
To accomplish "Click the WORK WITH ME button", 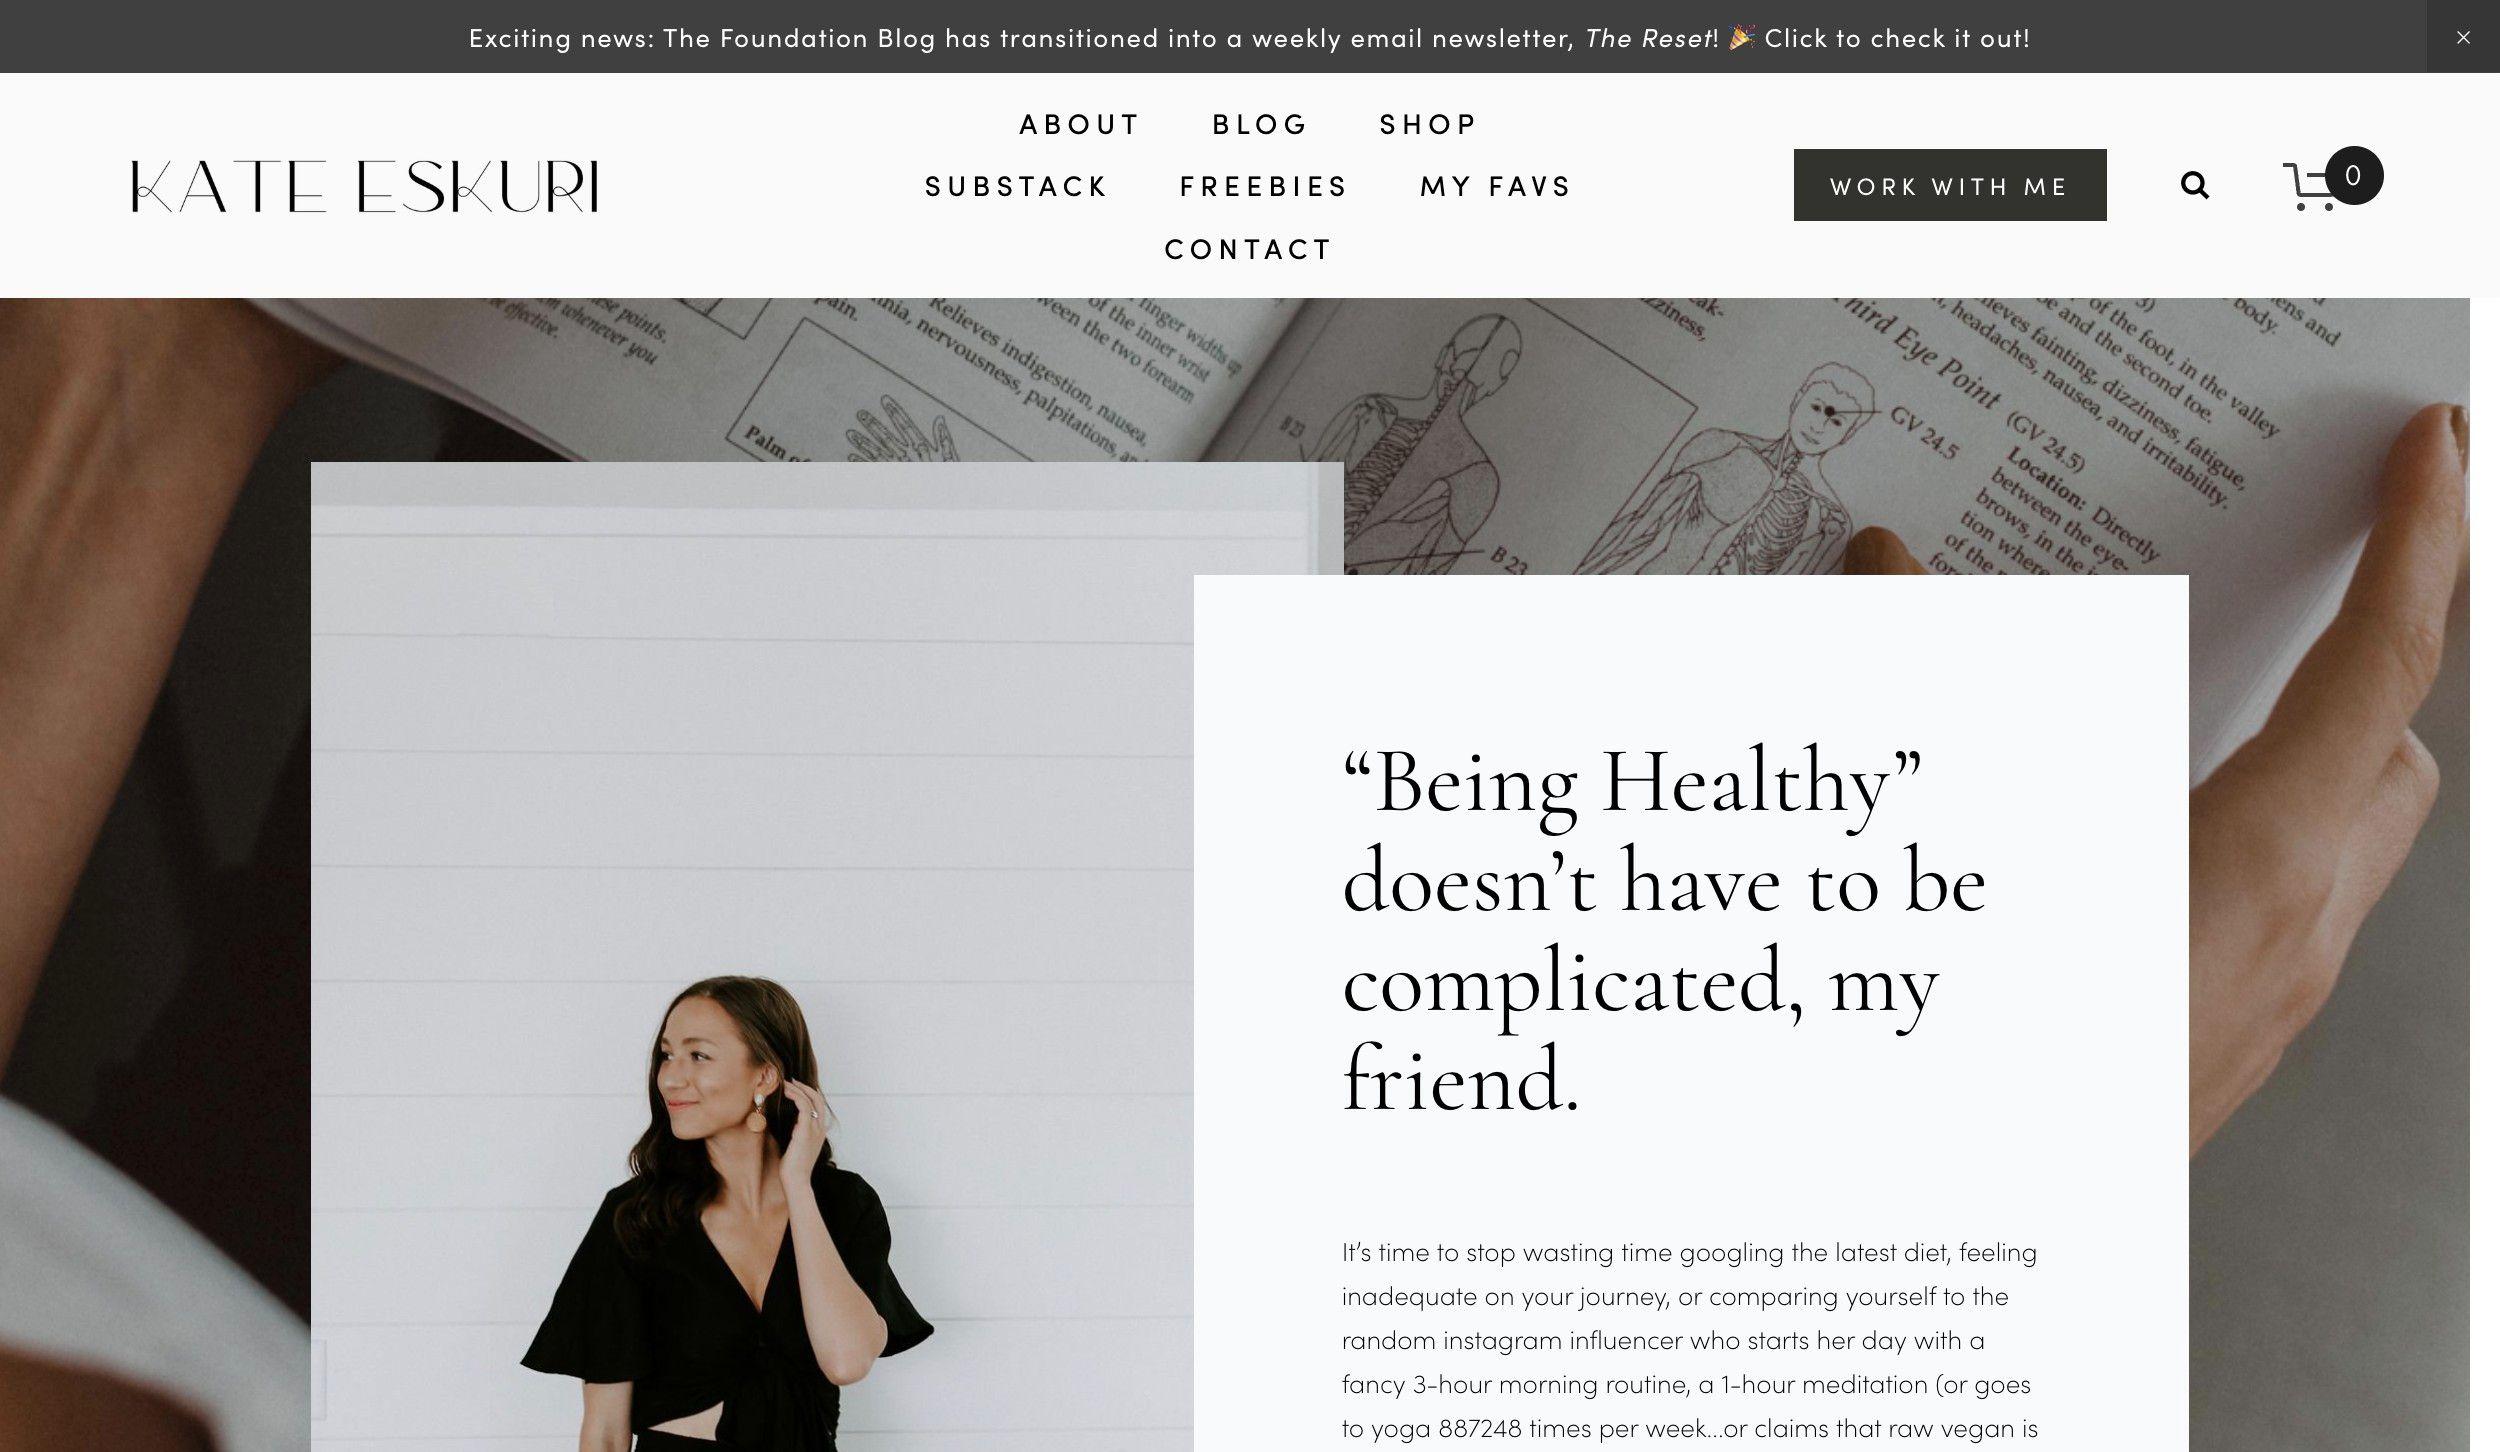I will [x=1949, y=185].
